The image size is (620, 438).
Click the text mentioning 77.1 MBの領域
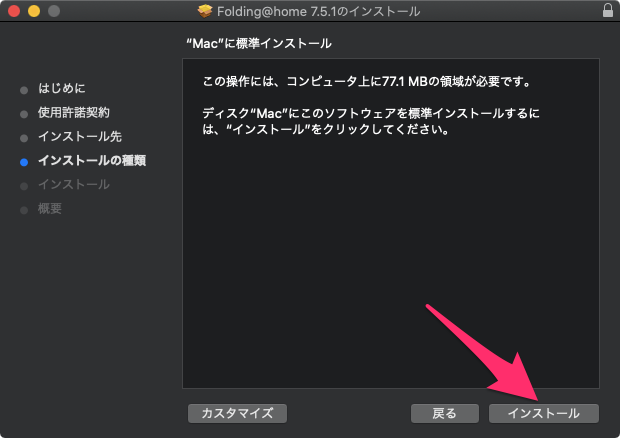point(367,82)
